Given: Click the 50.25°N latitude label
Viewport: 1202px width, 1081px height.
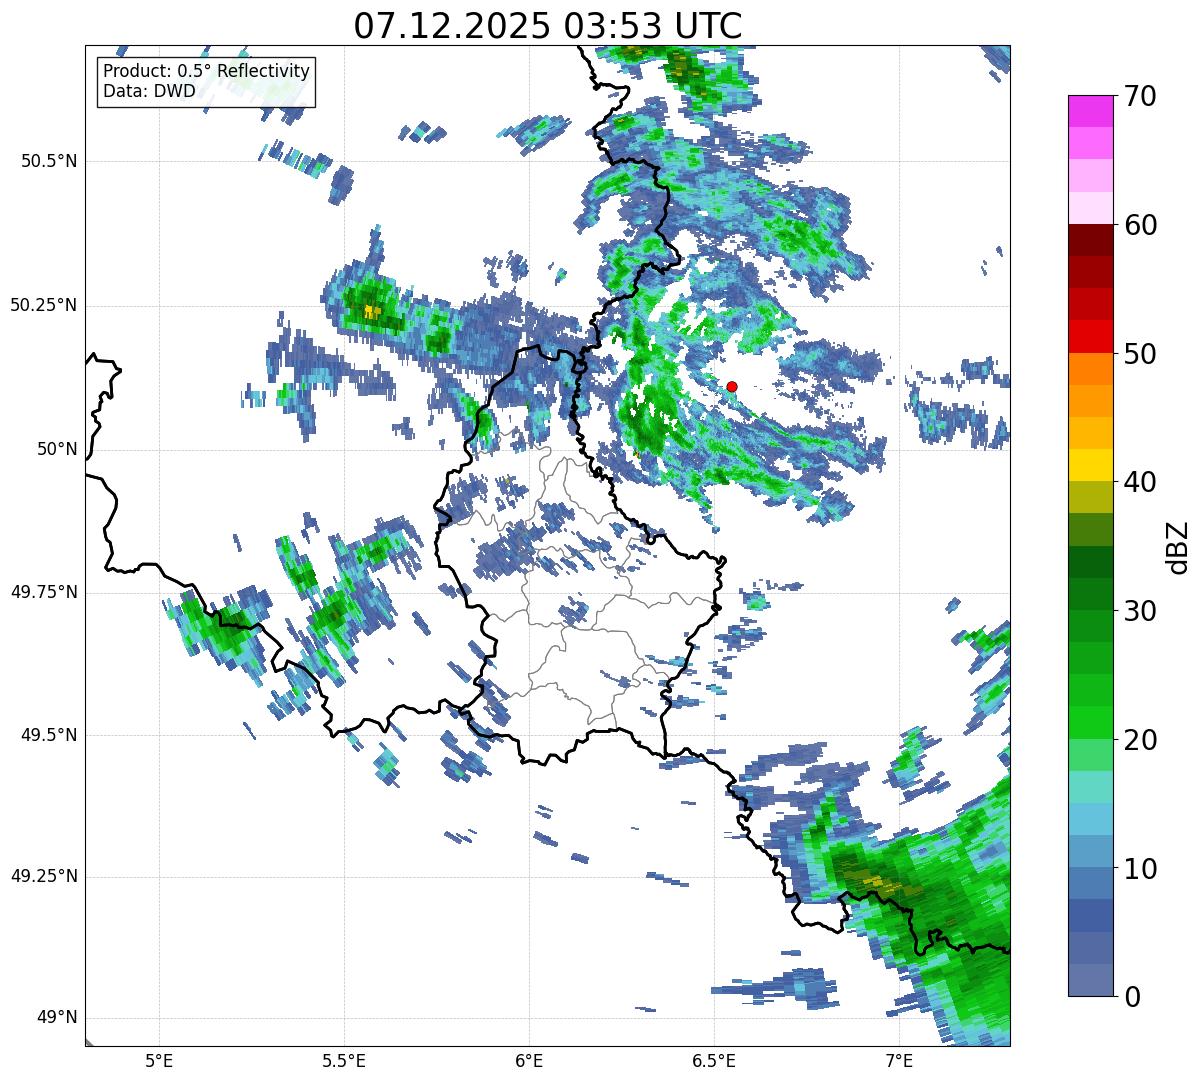Looking at the screenshot, I should point(44,305).
